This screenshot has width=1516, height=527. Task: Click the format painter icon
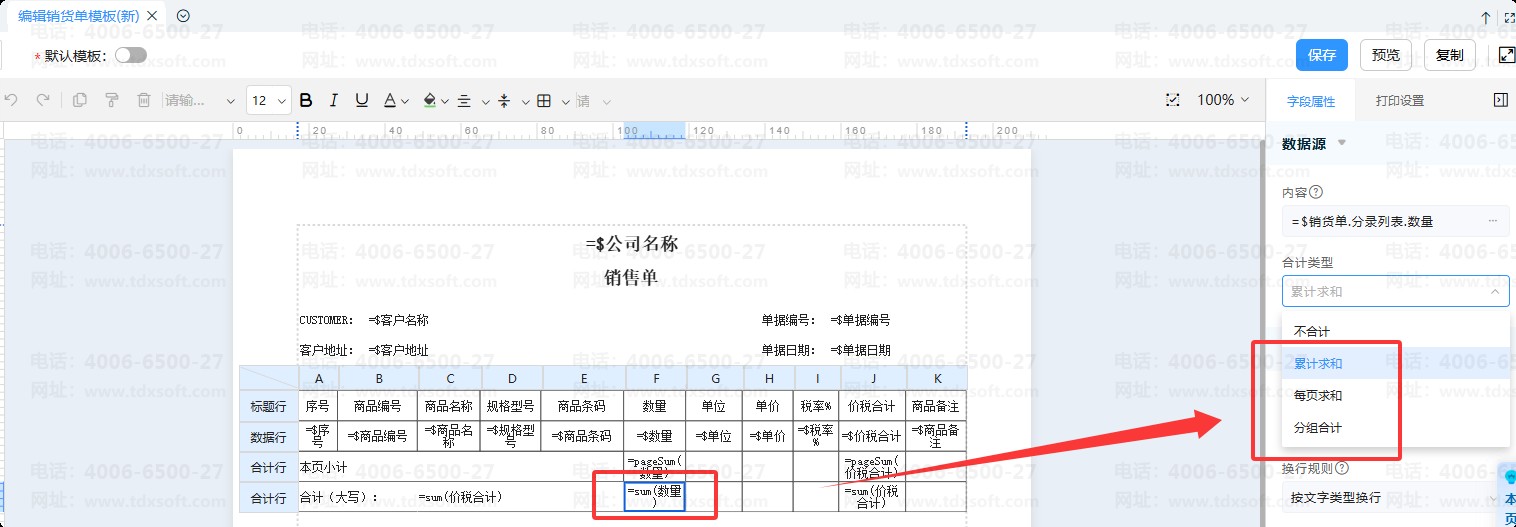[112, 100]
